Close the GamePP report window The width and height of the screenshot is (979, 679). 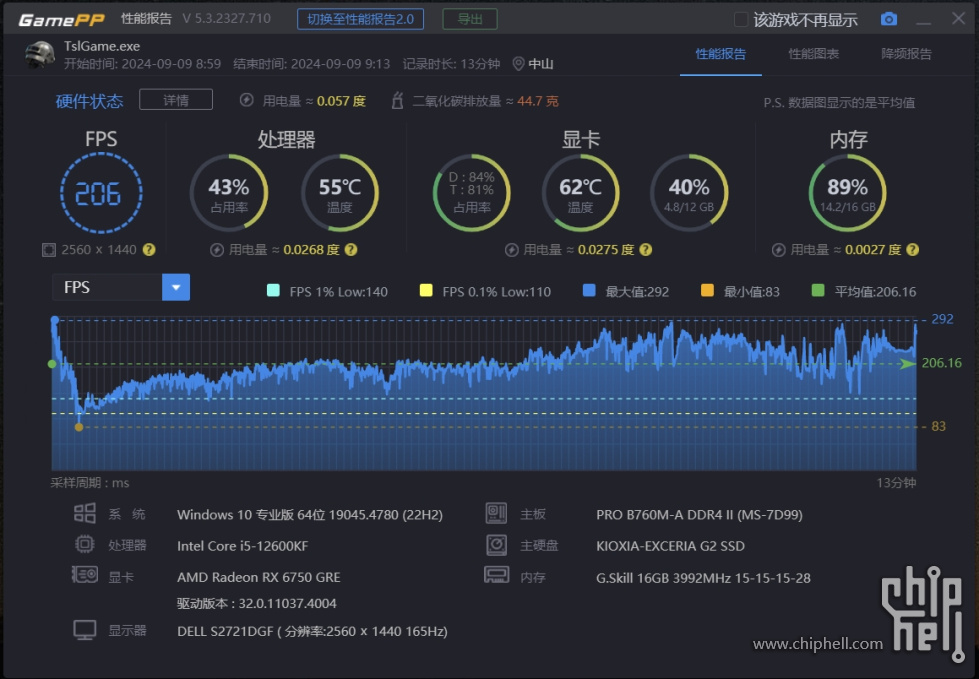(958, 19)
